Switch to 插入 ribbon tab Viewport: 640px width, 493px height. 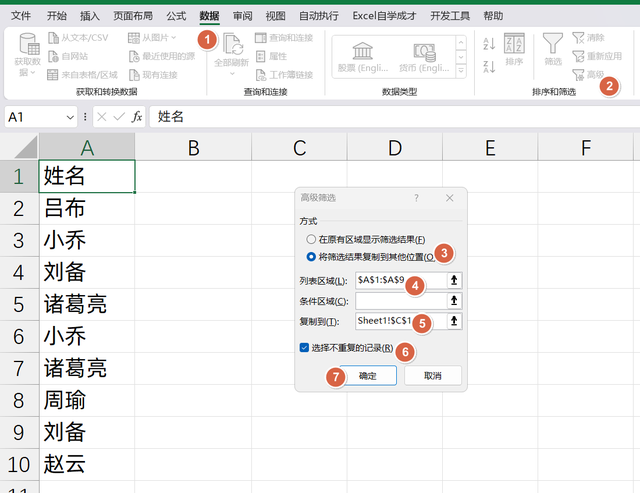pos(90,16)
